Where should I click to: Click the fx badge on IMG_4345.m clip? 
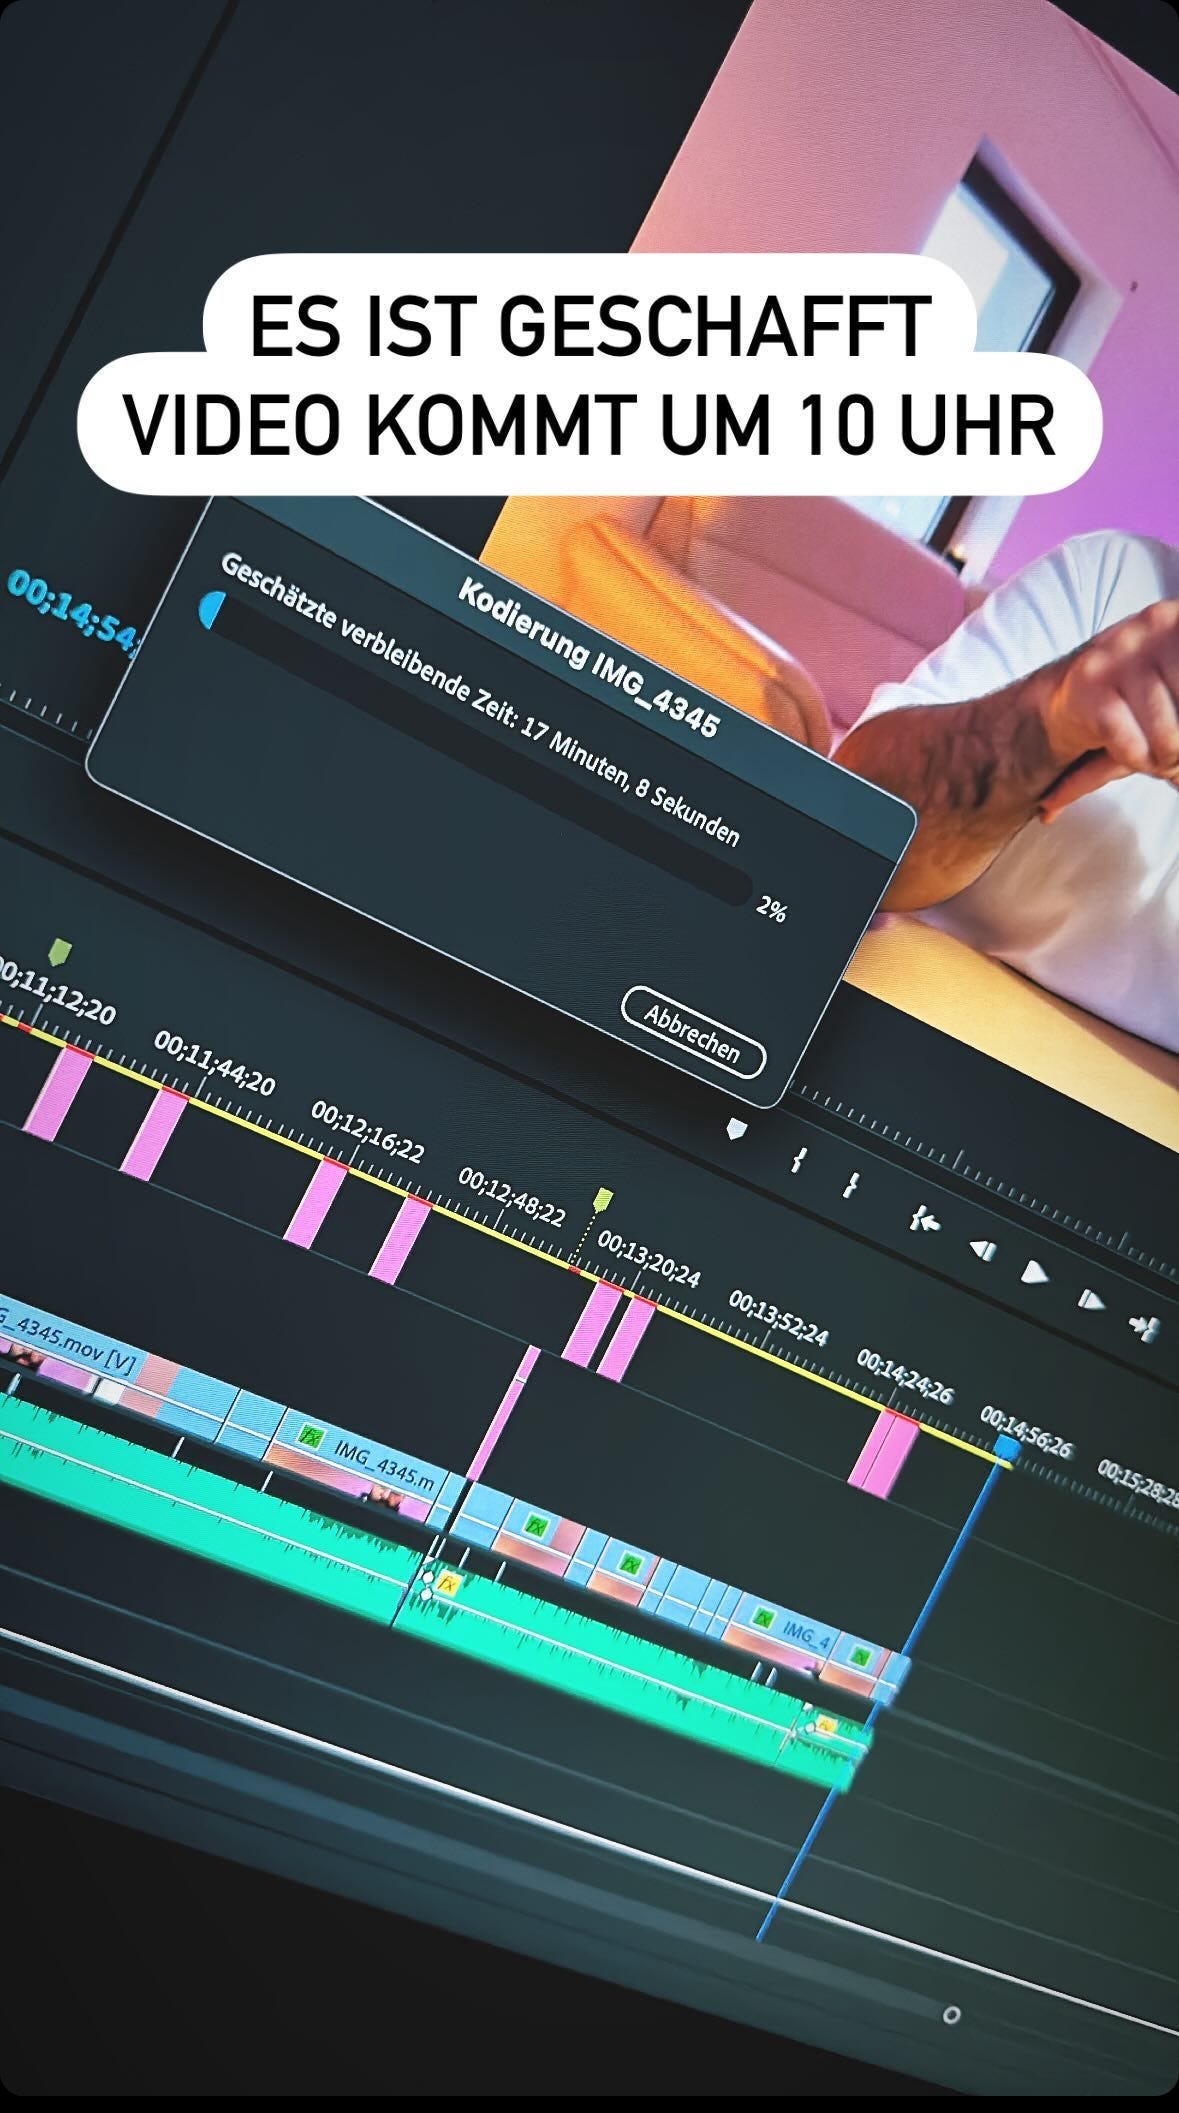coord(313,1439)
